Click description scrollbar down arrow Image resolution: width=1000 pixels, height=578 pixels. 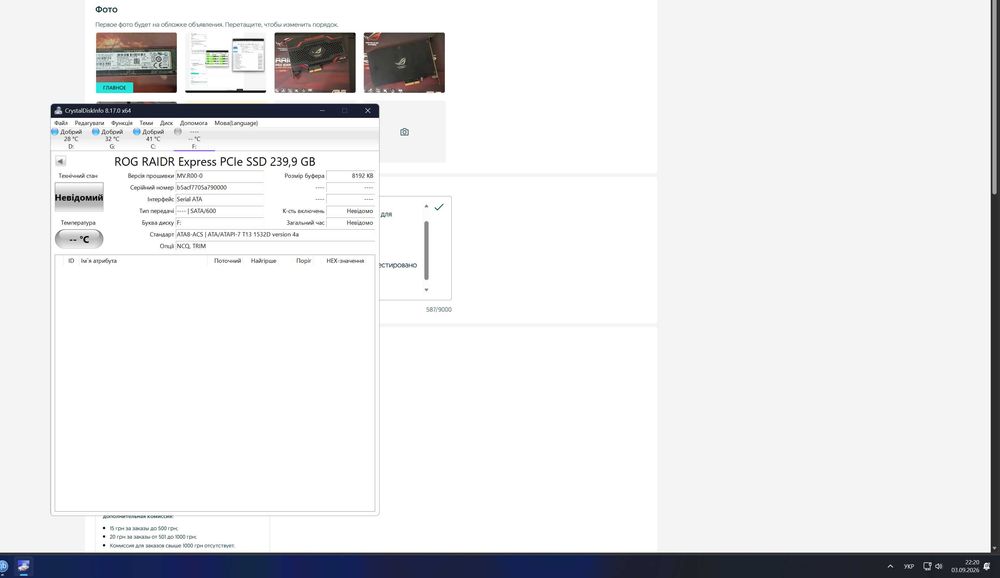(426, 290)
